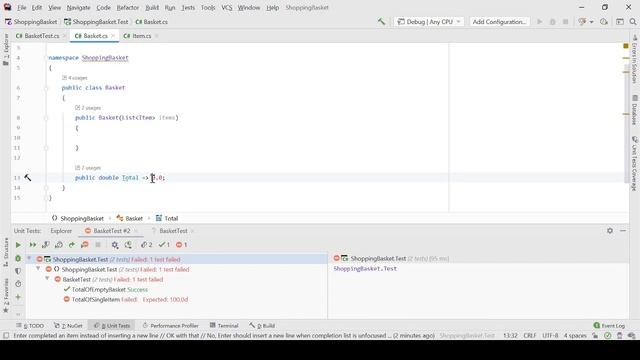Click Search Everywhere magnifier icon

(633, 22)
